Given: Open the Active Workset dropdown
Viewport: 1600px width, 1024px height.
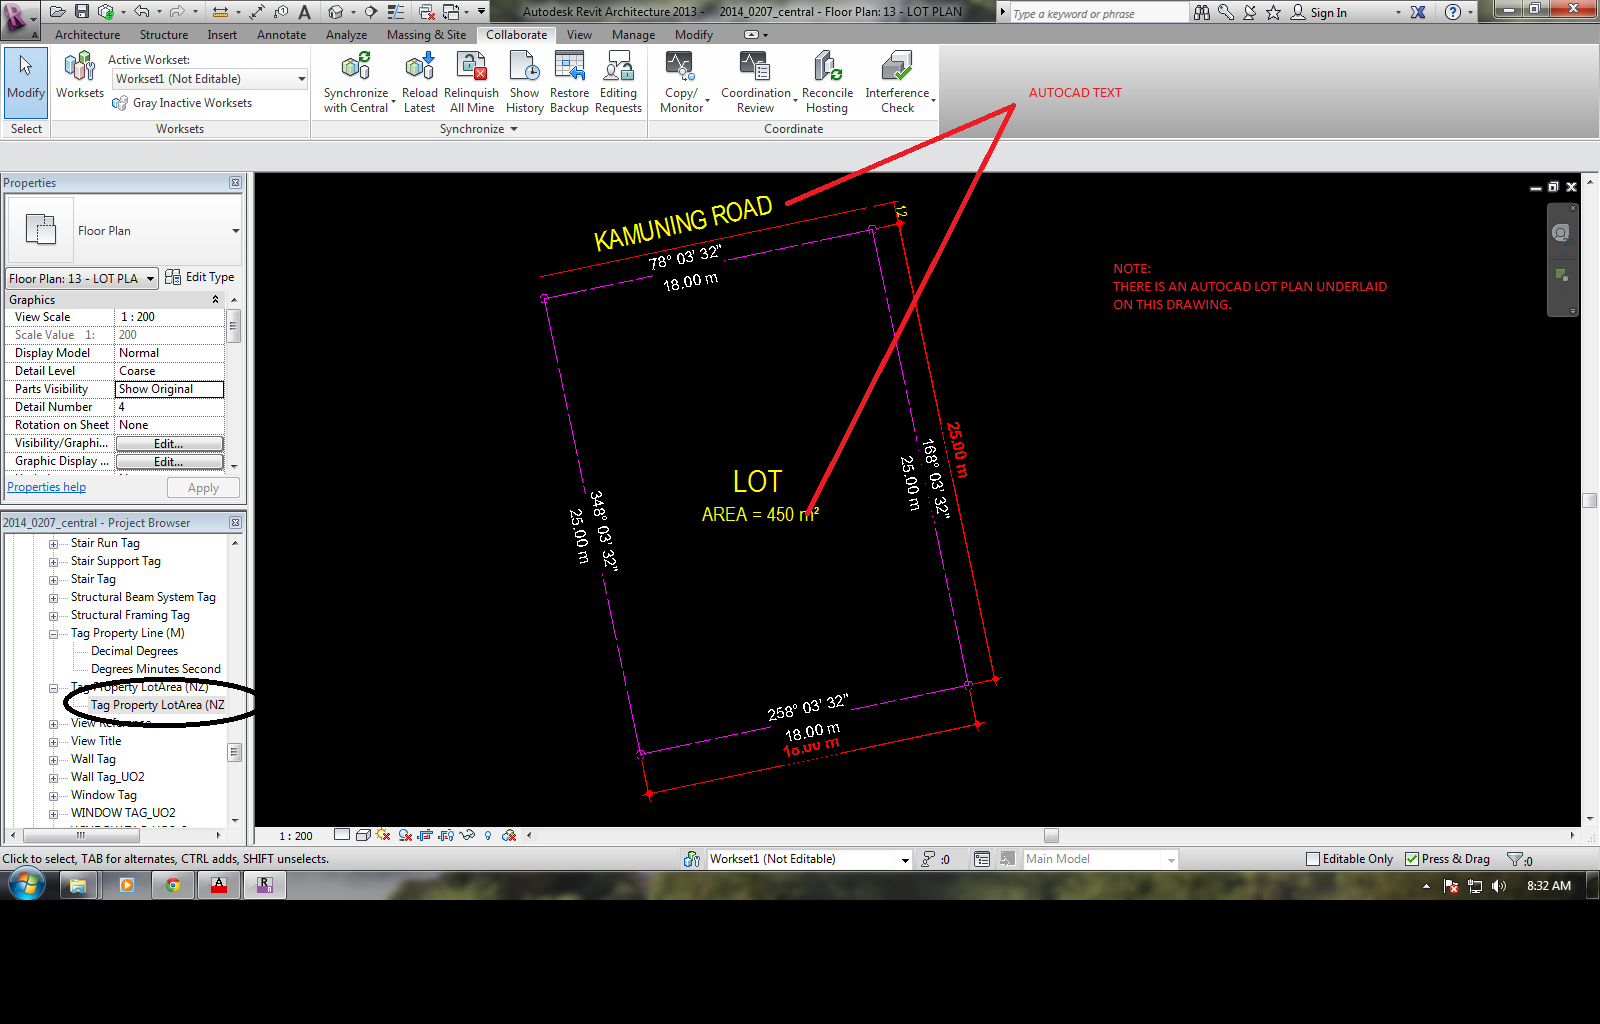Looking at the screenshot, I should click(301, 79).
